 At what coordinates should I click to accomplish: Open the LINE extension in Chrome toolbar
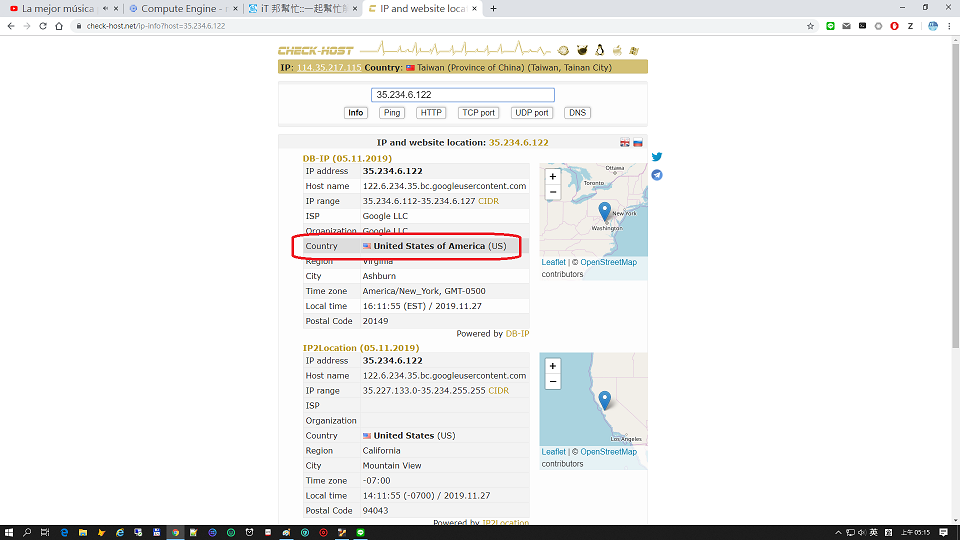pos(830,26)
